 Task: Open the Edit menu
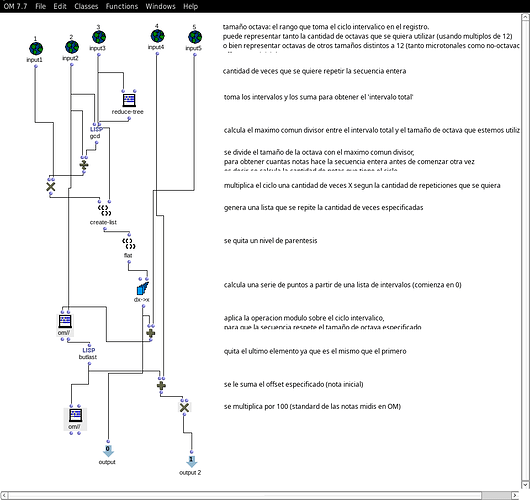tap(60, 6)
